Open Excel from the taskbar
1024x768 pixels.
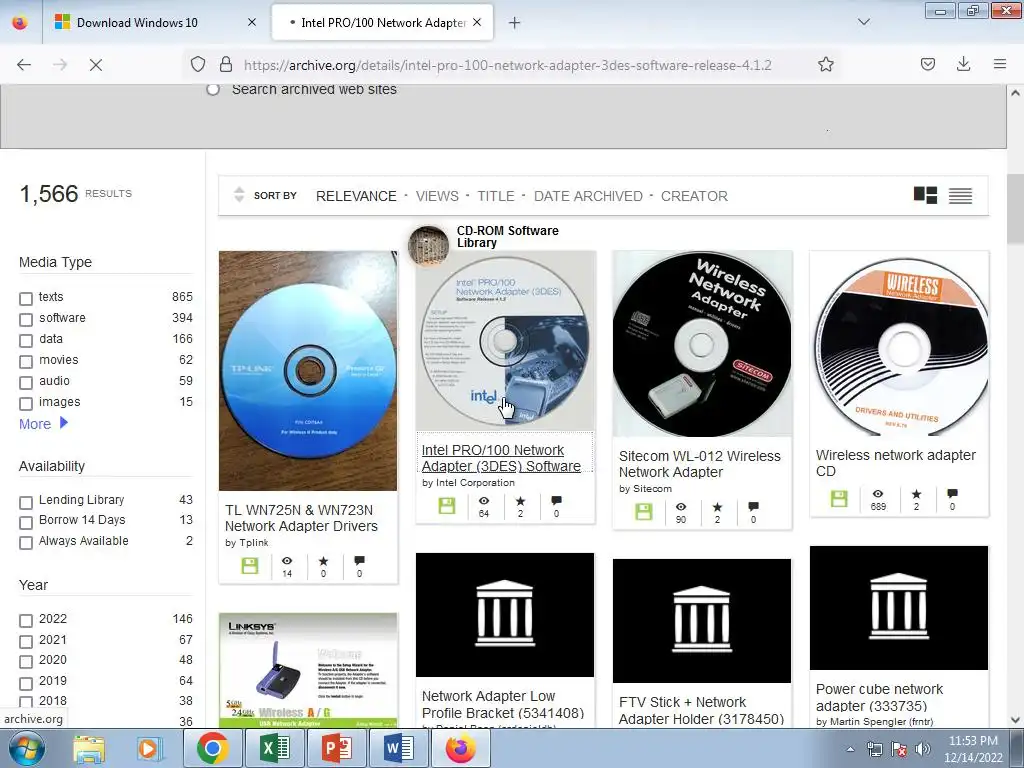275,748
